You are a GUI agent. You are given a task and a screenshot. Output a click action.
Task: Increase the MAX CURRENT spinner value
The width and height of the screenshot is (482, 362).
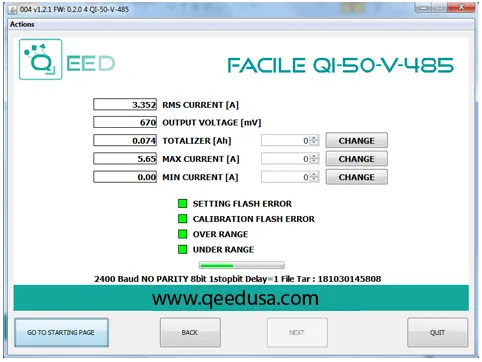314,156
